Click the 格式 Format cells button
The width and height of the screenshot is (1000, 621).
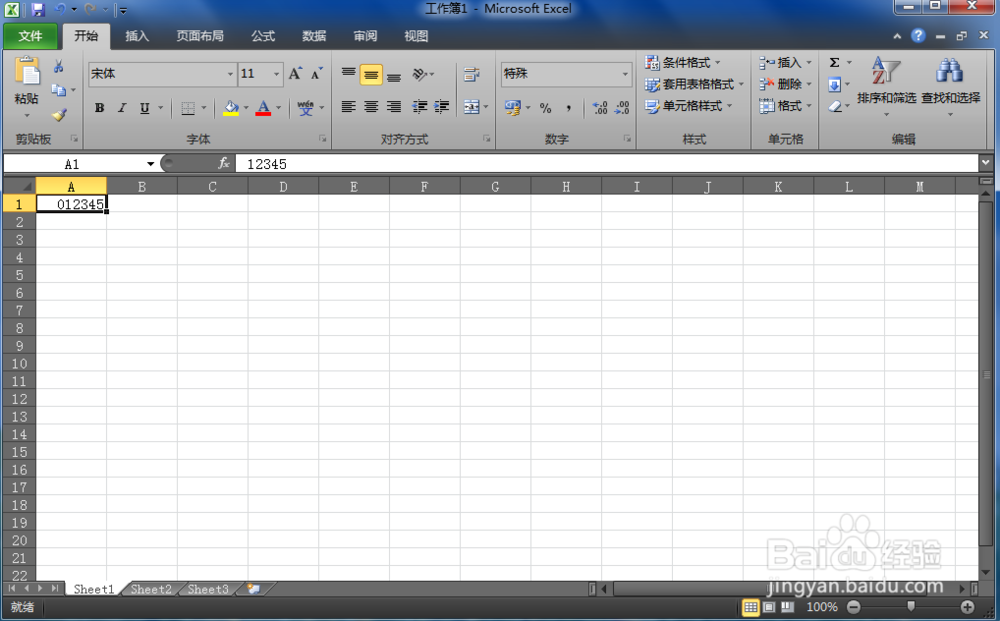click(785, 106)
